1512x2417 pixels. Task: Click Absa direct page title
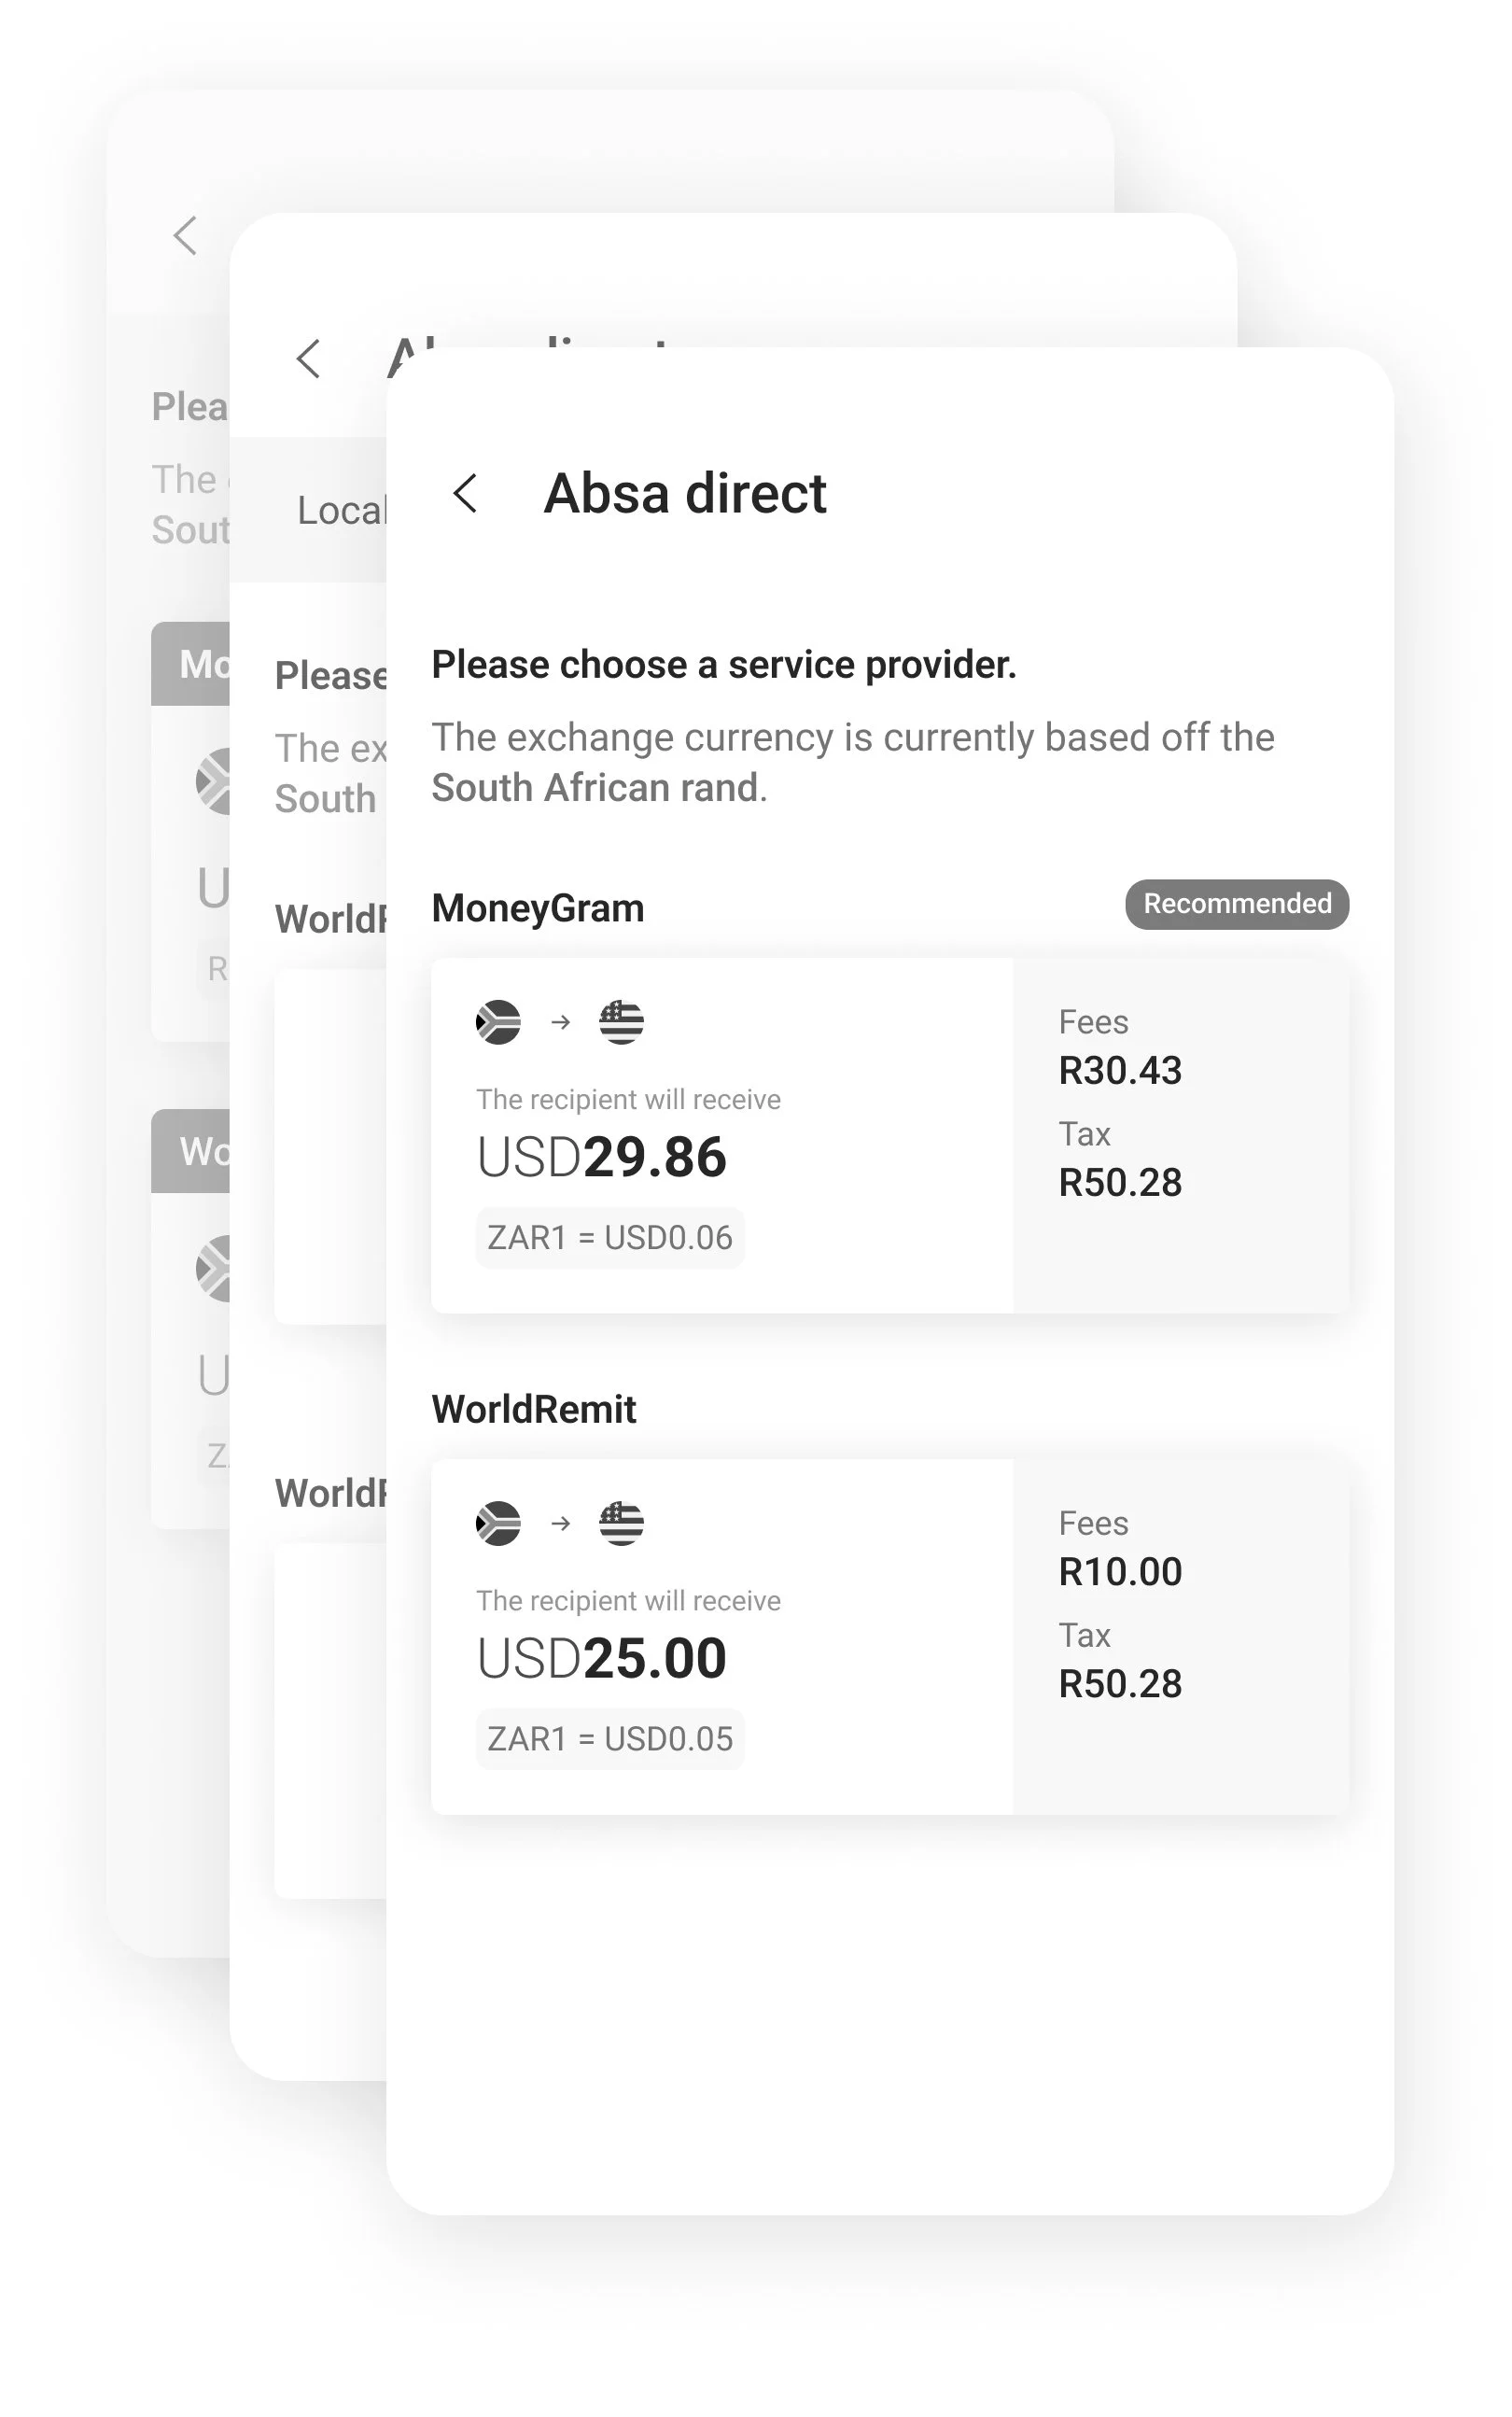685,493
